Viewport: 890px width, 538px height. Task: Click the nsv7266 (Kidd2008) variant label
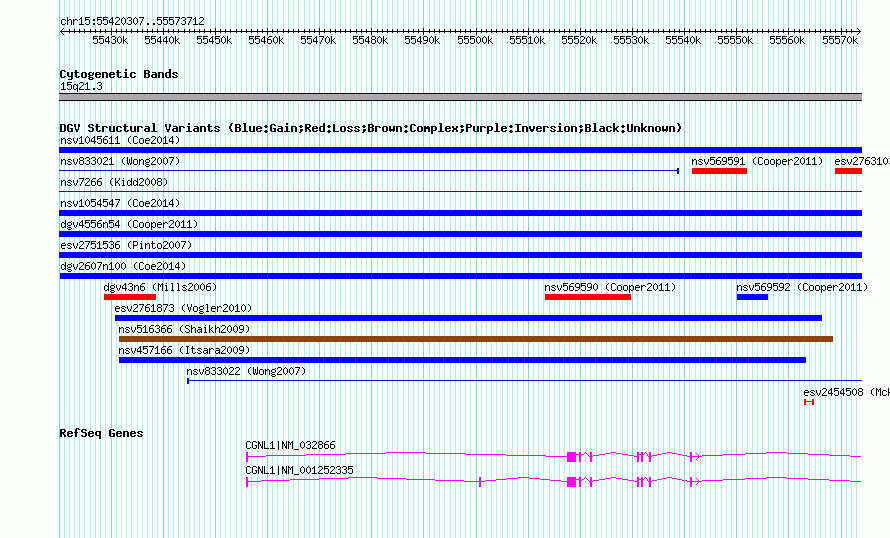pyautogui.click(x=114, y=182)
